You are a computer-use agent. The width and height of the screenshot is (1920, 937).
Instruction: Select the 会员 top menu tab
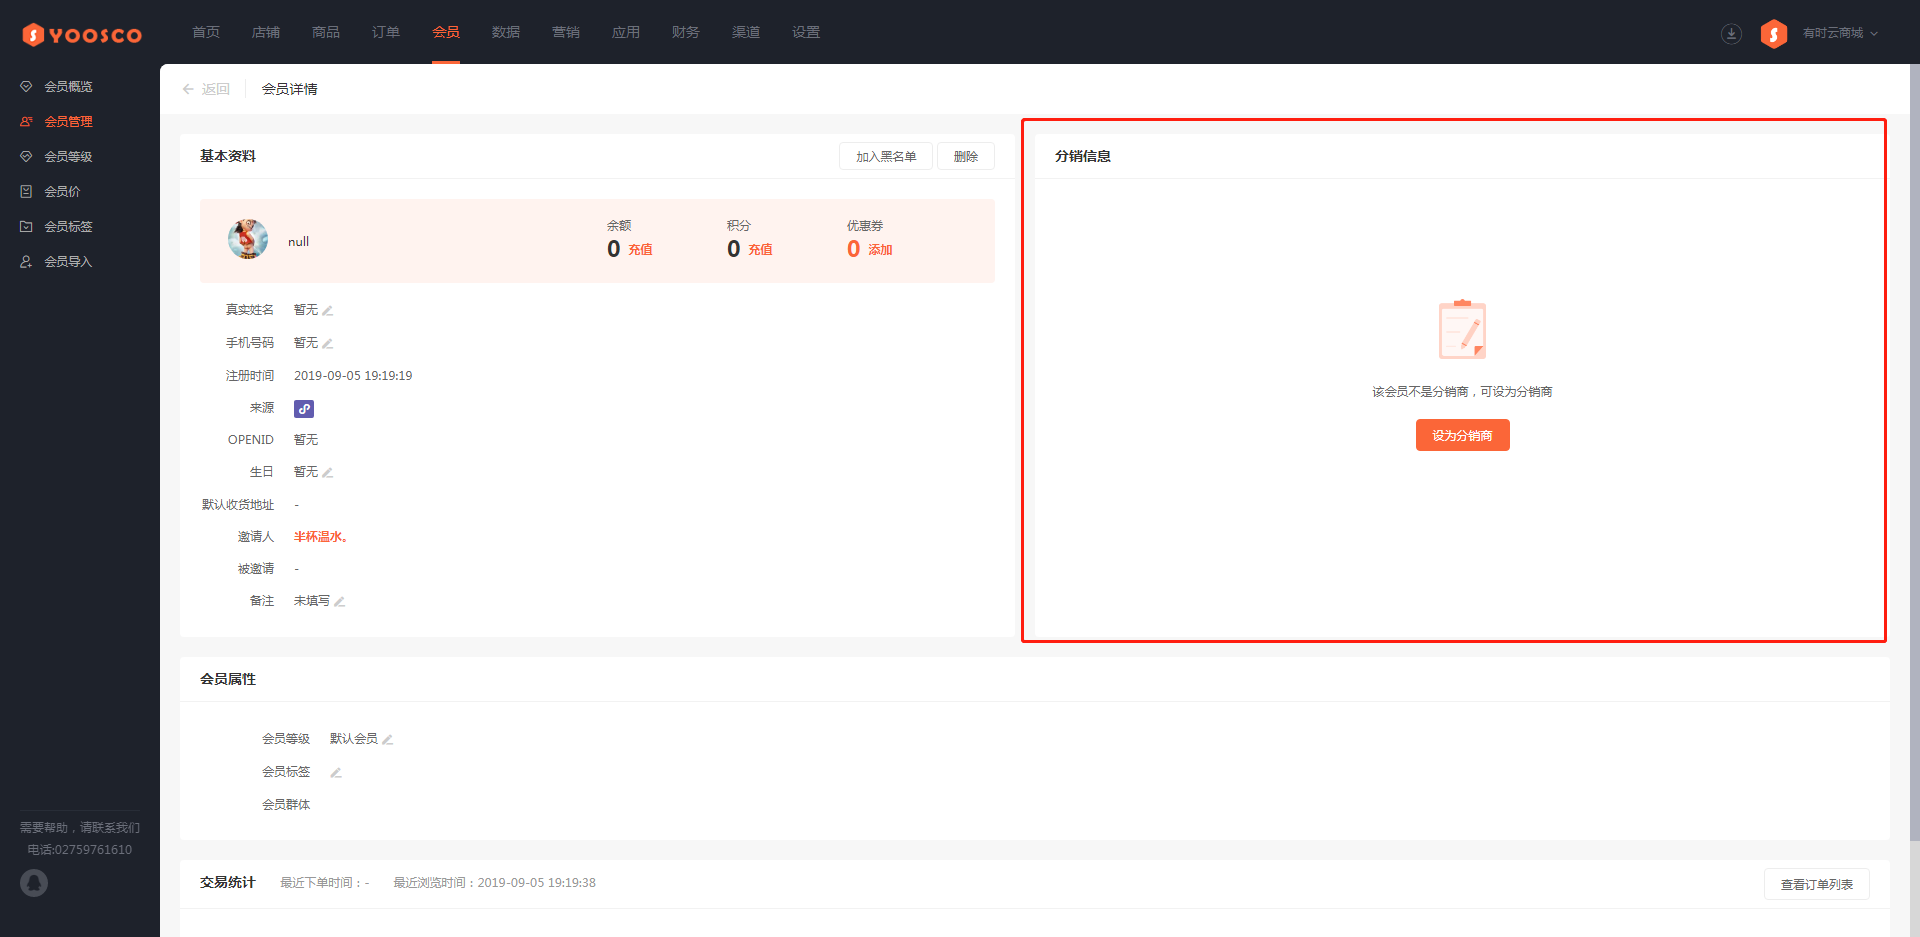pyautogui.click(x=446, y=32)
